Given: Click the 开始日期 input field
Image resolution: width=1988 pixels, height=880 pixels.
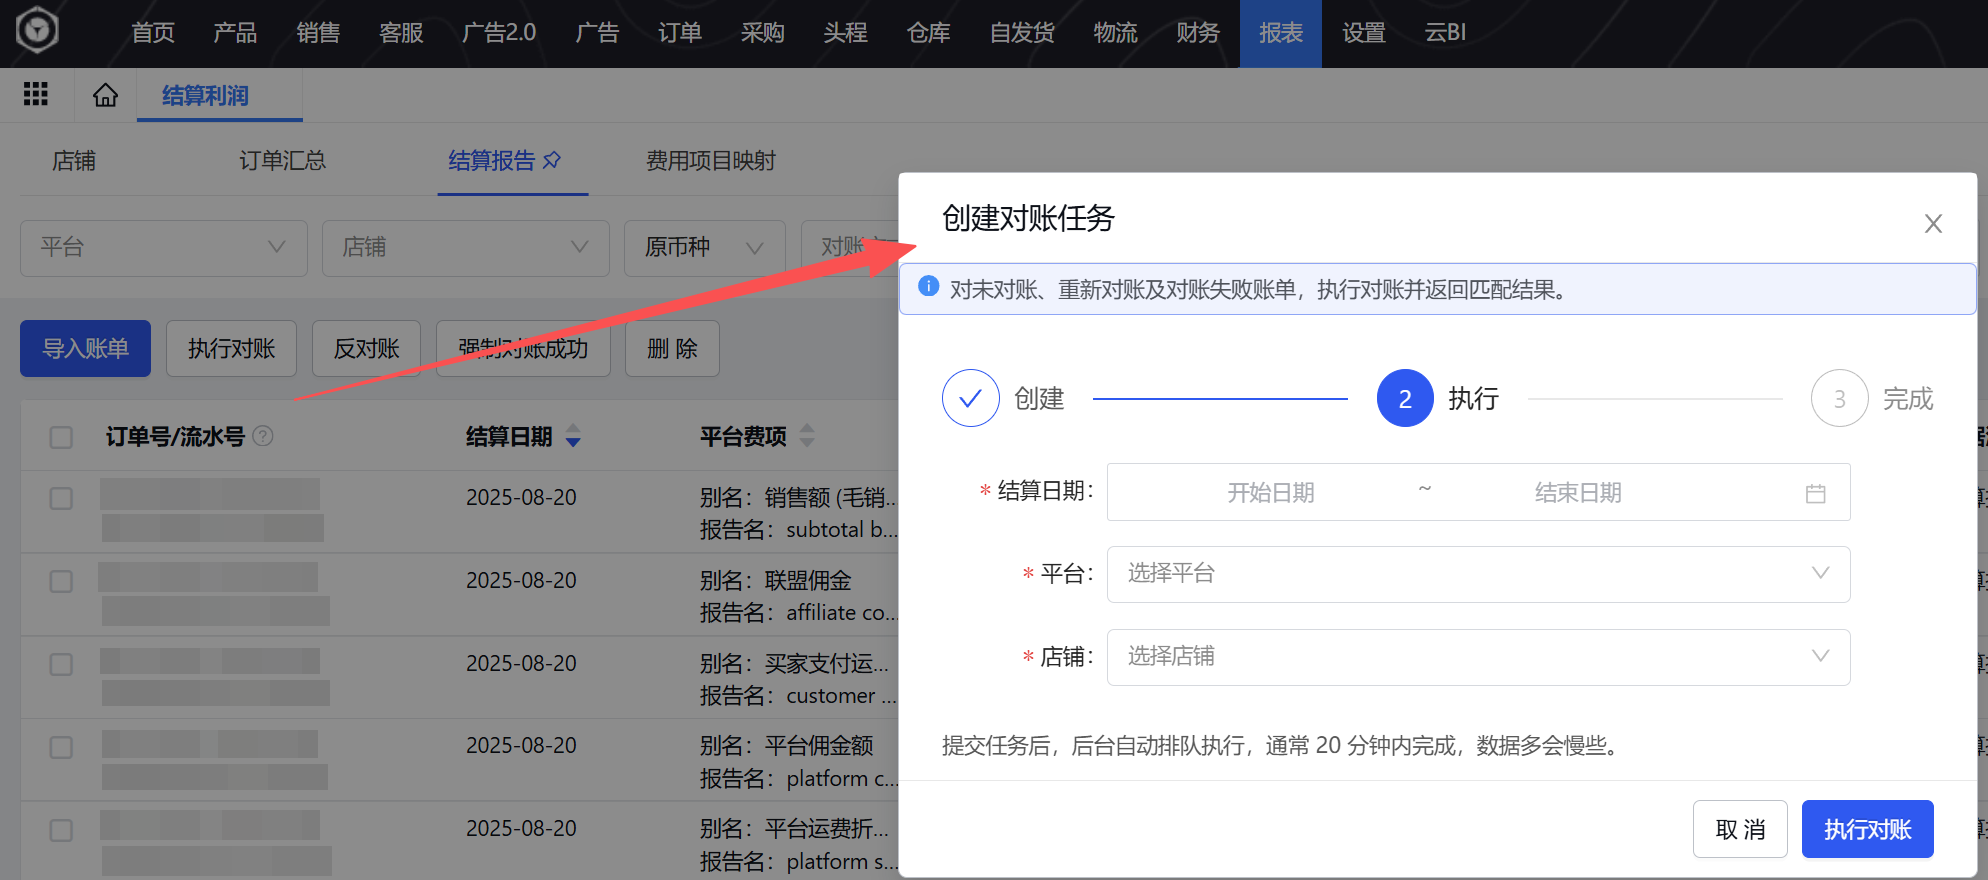Looking at the screenshot, I should (x=1271, y=493).
